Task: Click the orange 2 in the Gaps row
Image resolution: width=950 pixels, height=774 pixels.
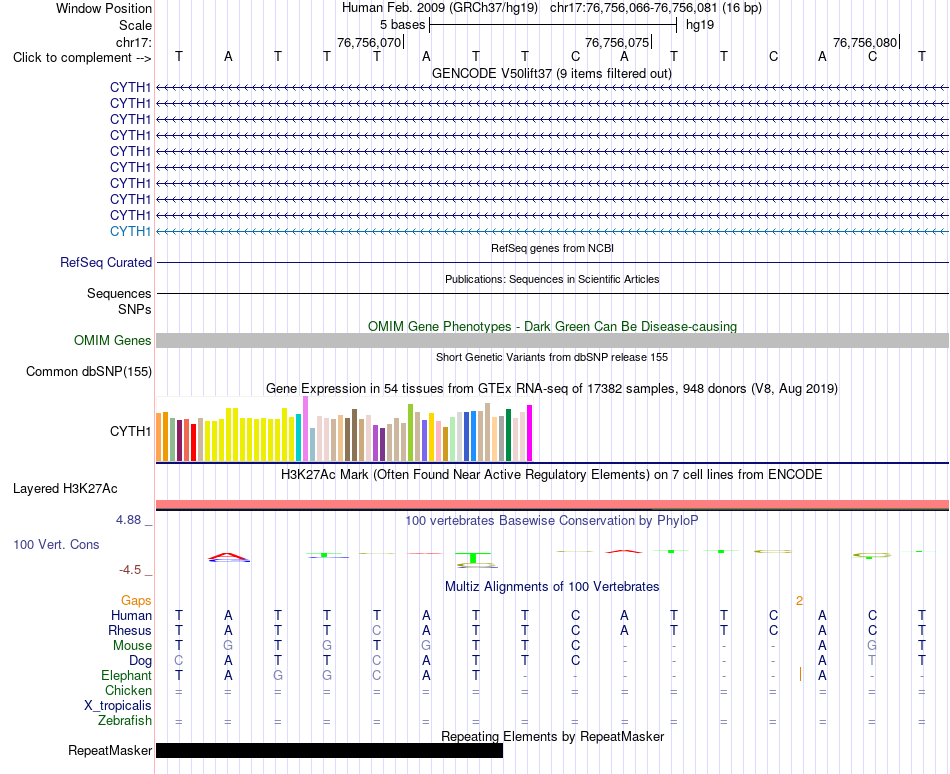Action: pyautogui.click(x=800, y=601)
